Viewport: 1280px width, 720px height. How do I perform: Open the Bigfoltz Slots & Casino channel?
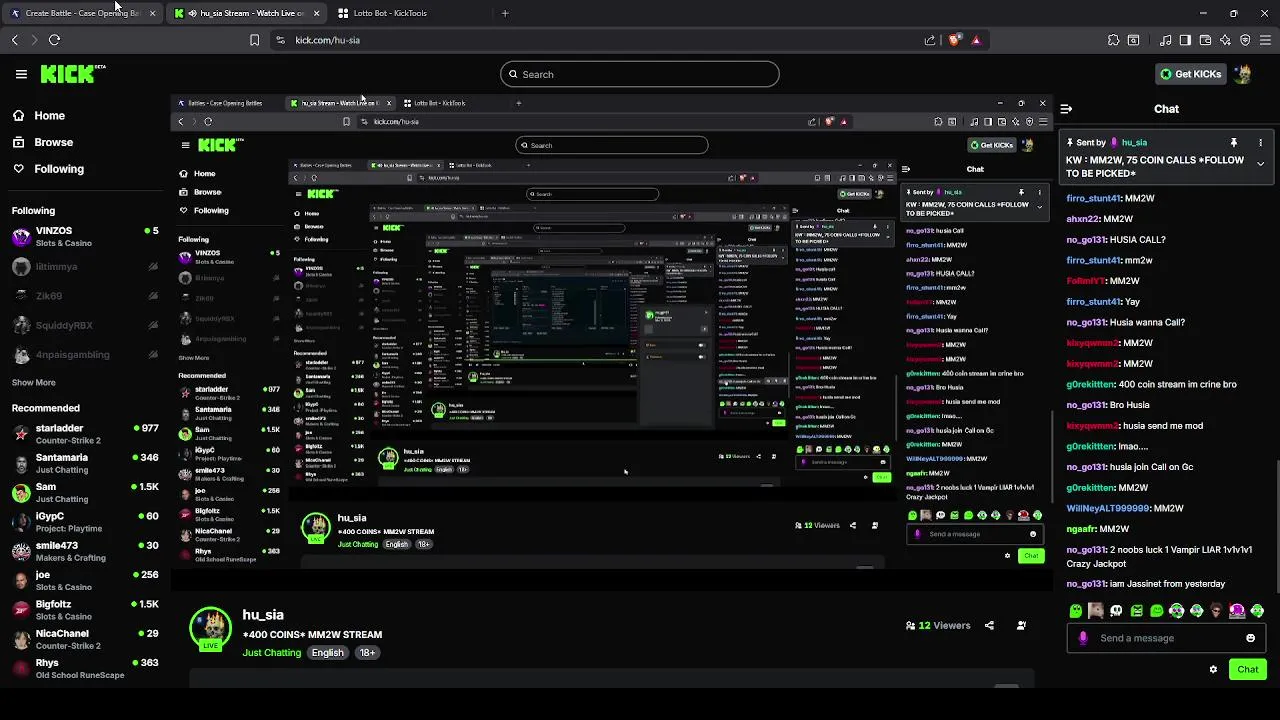point(85,610)
